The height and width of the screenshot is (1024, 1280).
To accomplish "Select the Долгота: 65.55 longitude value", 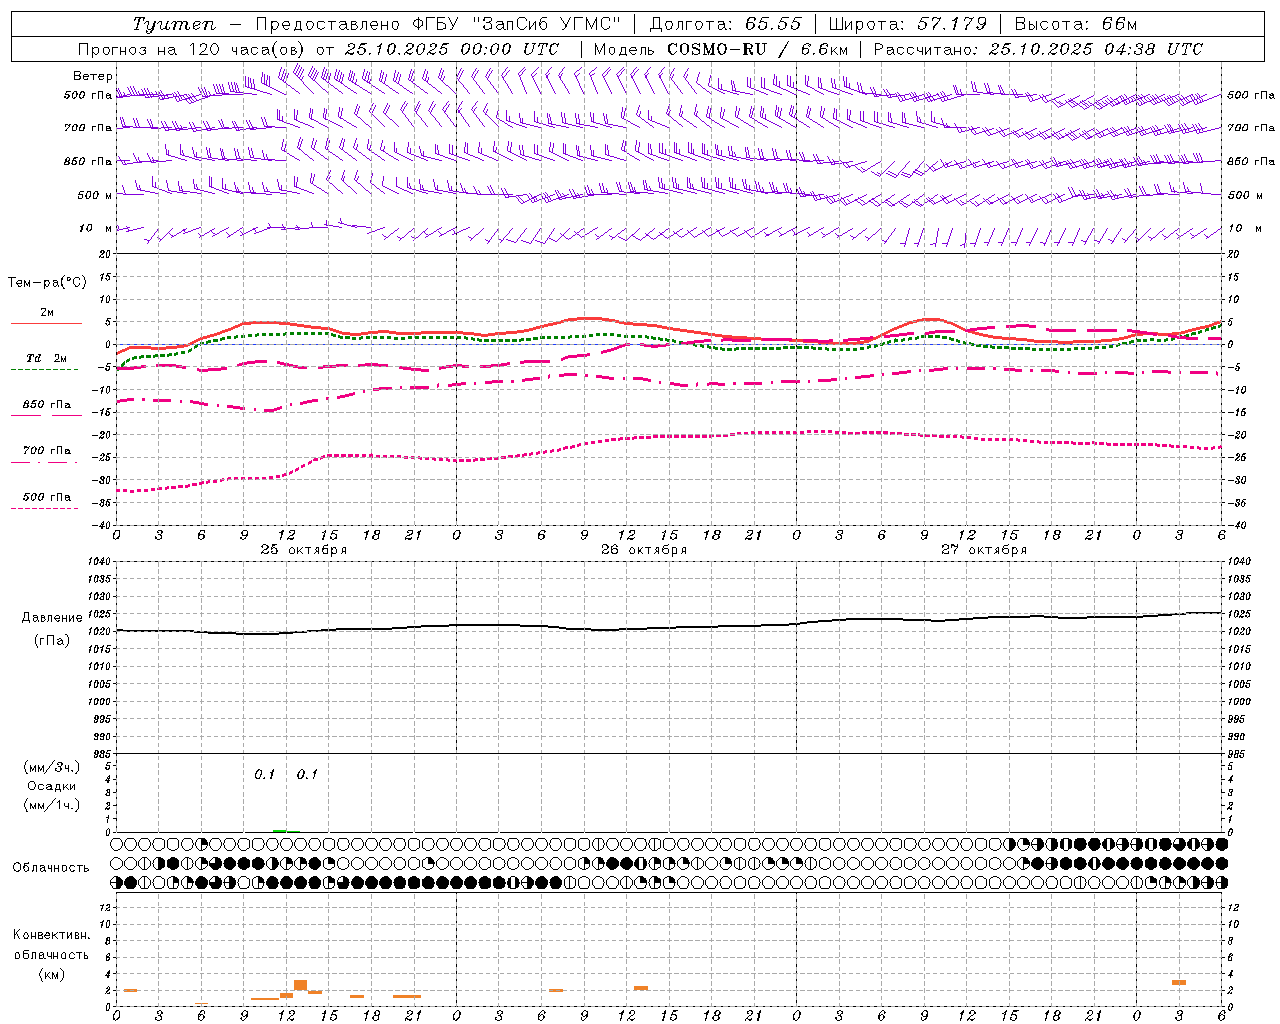I will pyautogui.click(x=725, y=24).
